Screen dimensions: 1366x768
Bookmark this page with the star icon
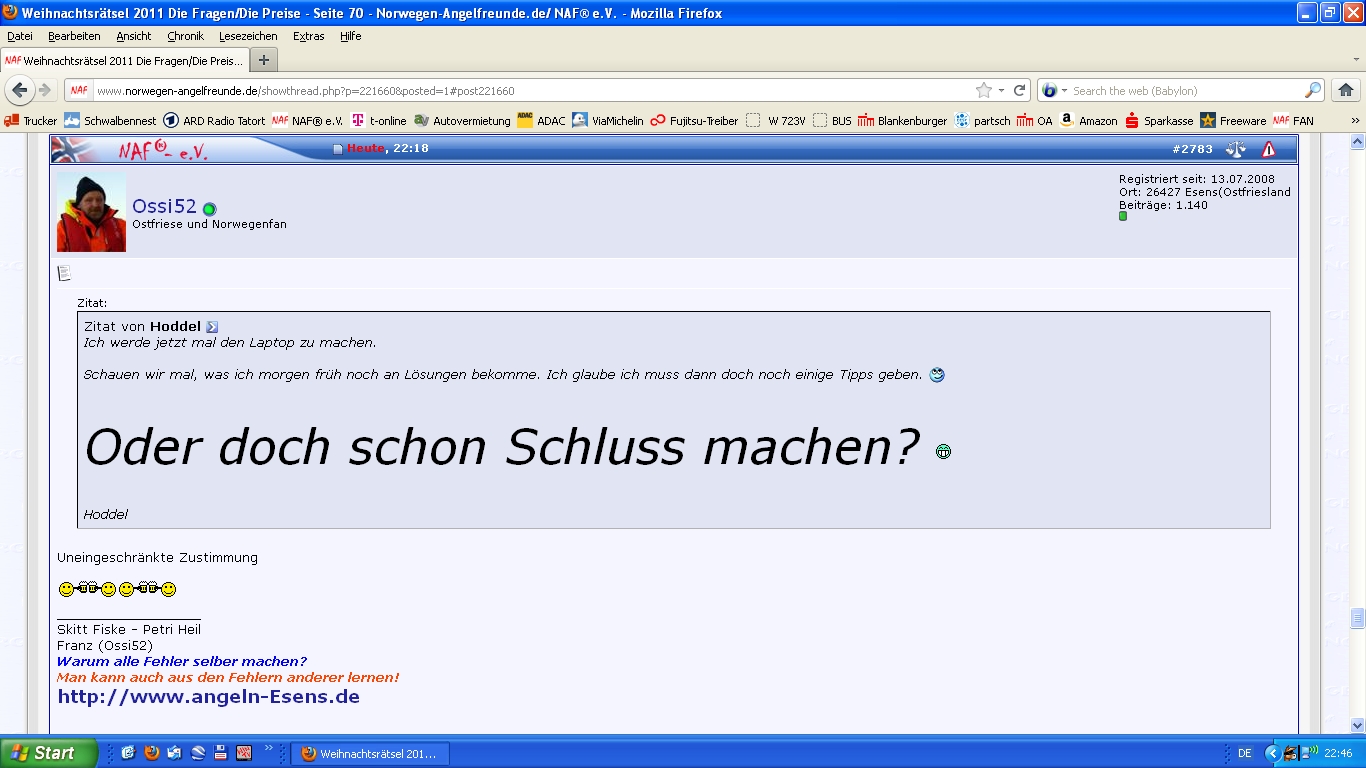(984, 90)
